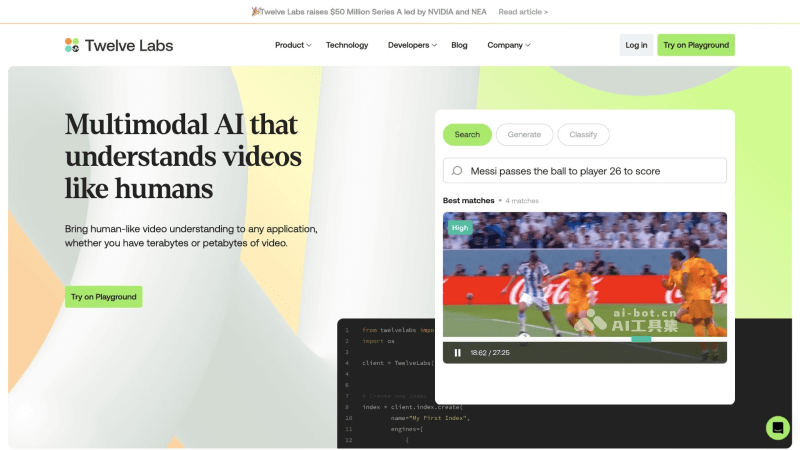Open the chat widget bubble

click(778, 428)
